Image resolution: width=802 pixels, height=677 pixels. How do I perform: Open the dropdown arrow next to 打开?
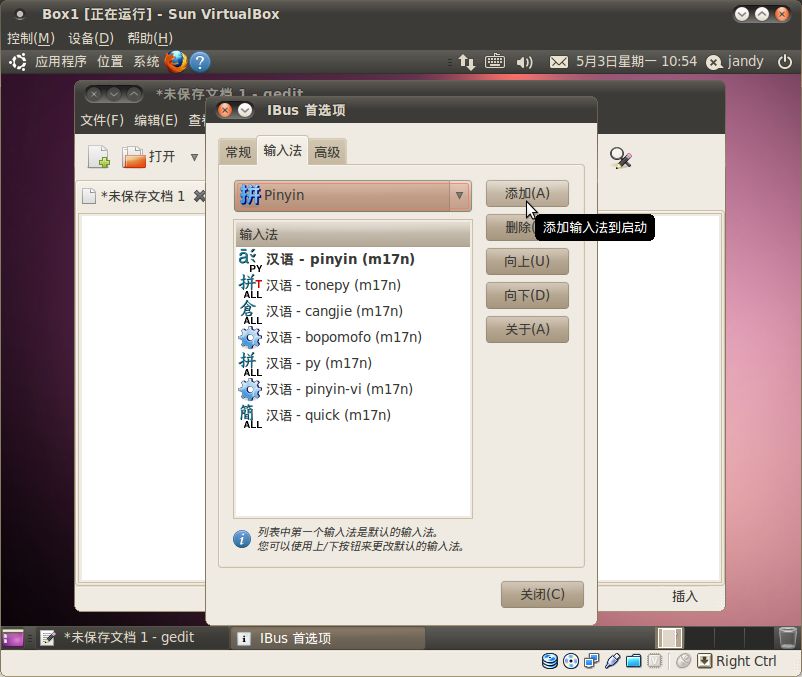(x=194, y=157)
